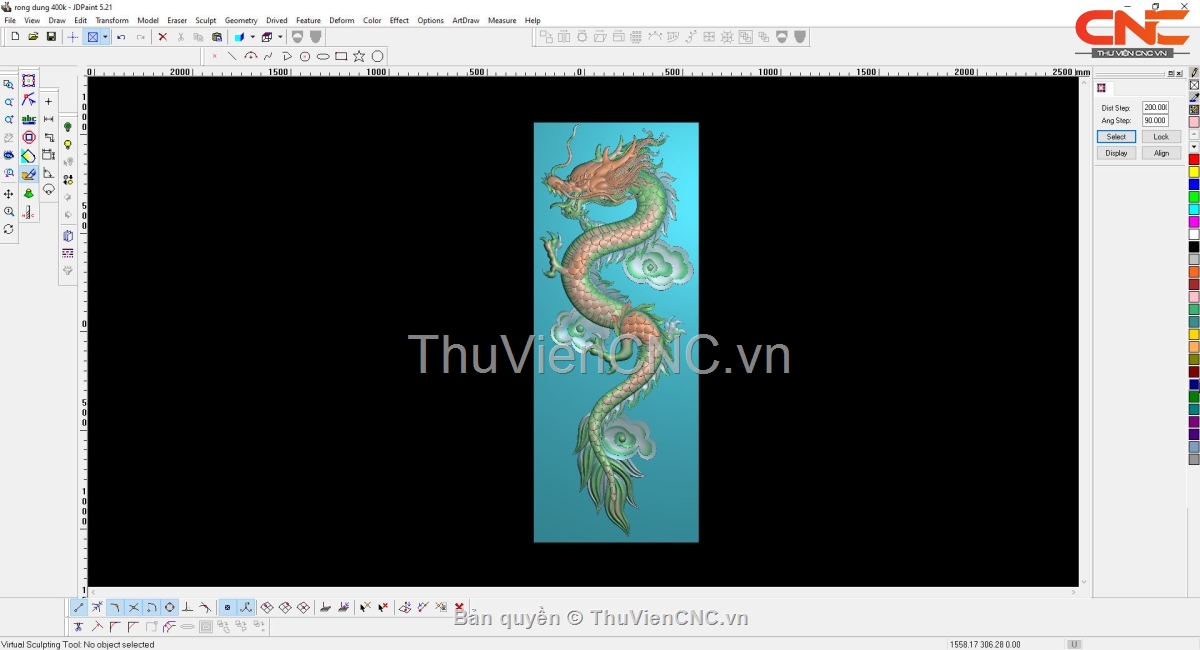Click the green light bulb icon
This screenshot has height=650, width=1200.
(x=68, y=127)
